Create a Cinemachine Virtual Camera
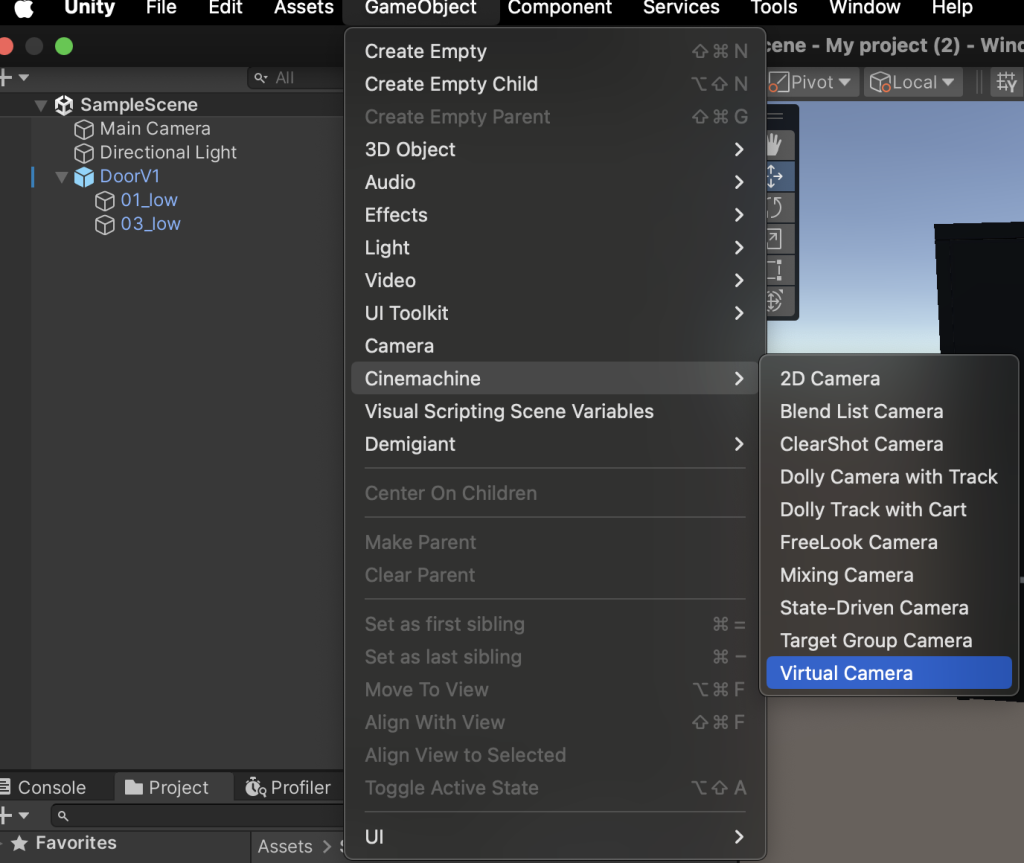The image size is (1024, 863). tap(889, 673)
